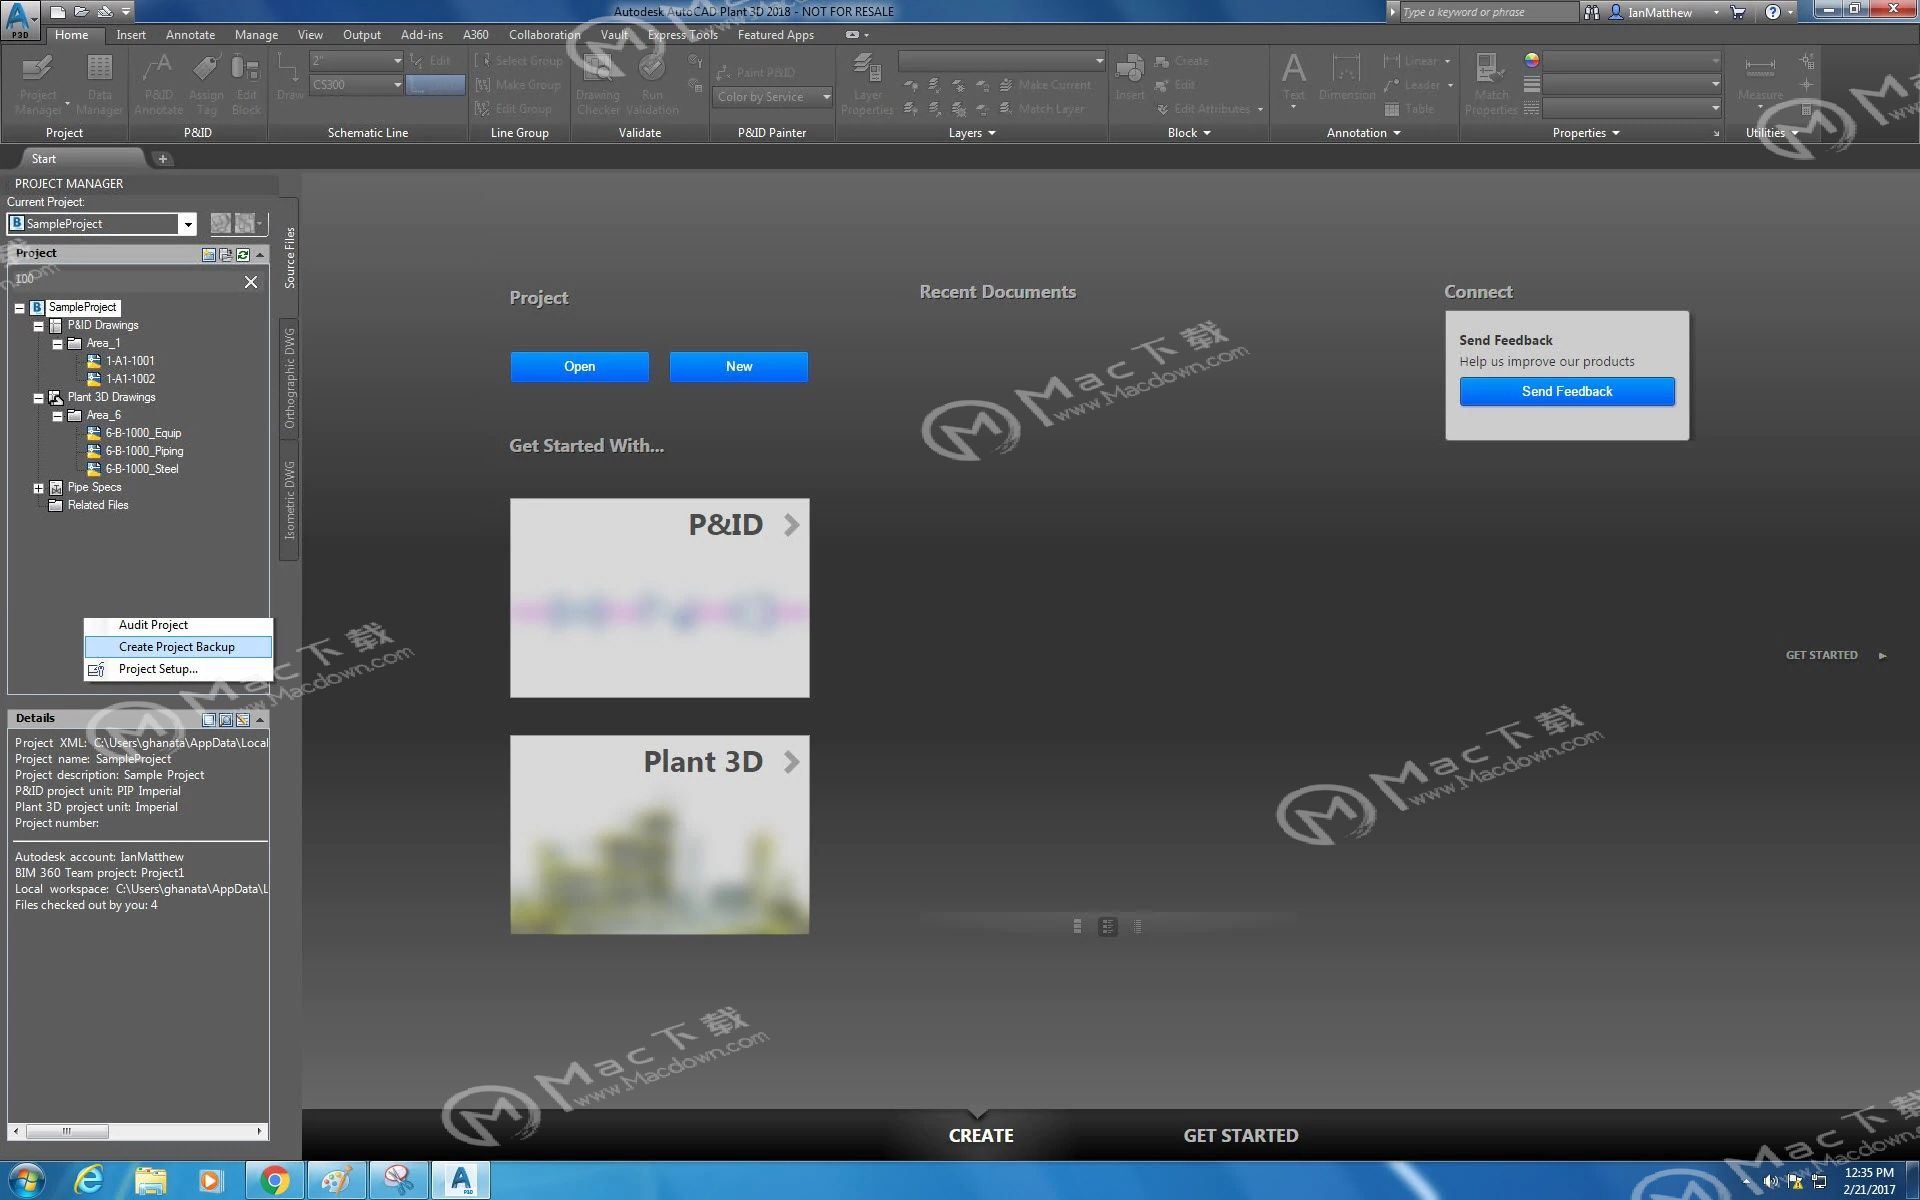The image size is (1920, 1200).
Task: Click the Assign Tag tool
Action: point(206,85)
